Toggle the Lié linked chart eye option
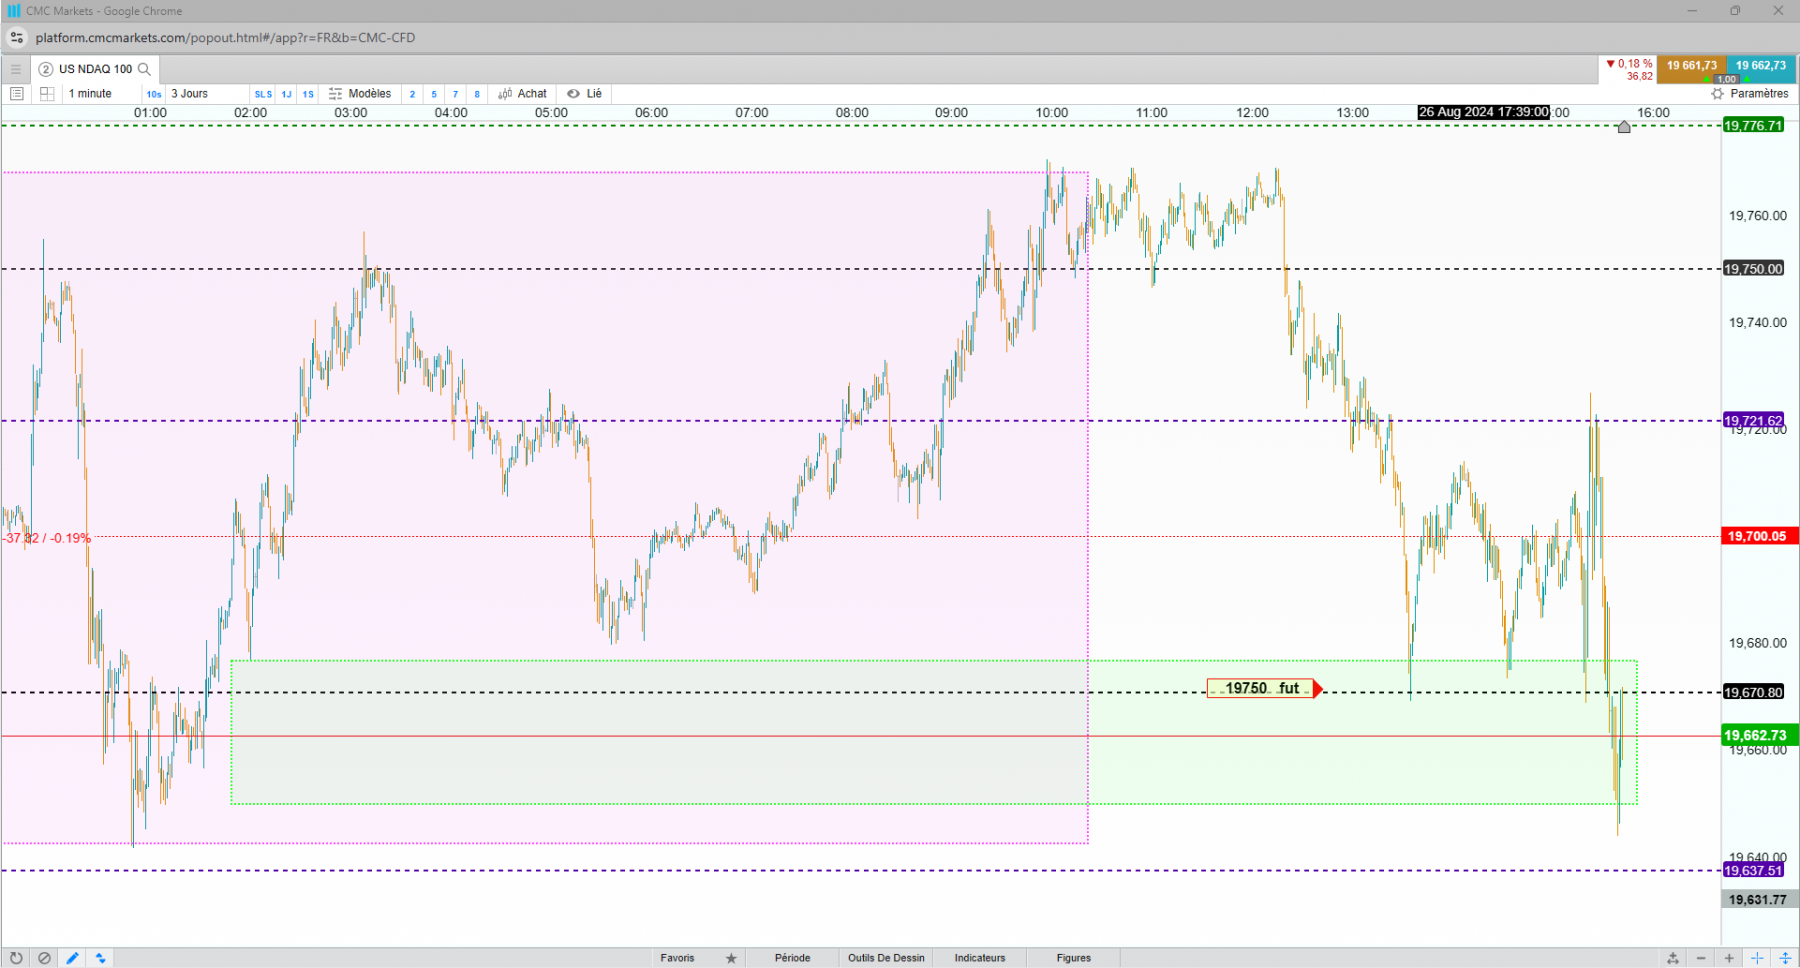The image size is (1800, 968). coord(585,94)
